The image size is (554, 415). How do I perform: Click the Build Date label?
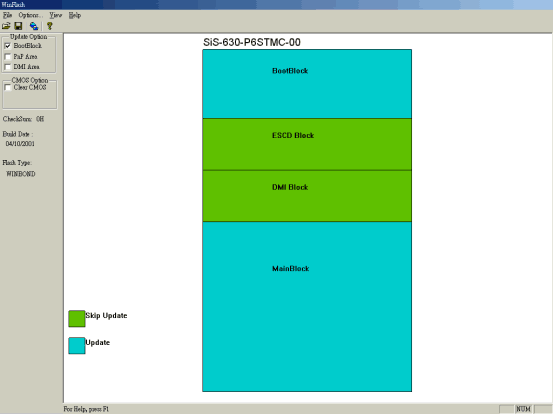click(x=17, y=134)
